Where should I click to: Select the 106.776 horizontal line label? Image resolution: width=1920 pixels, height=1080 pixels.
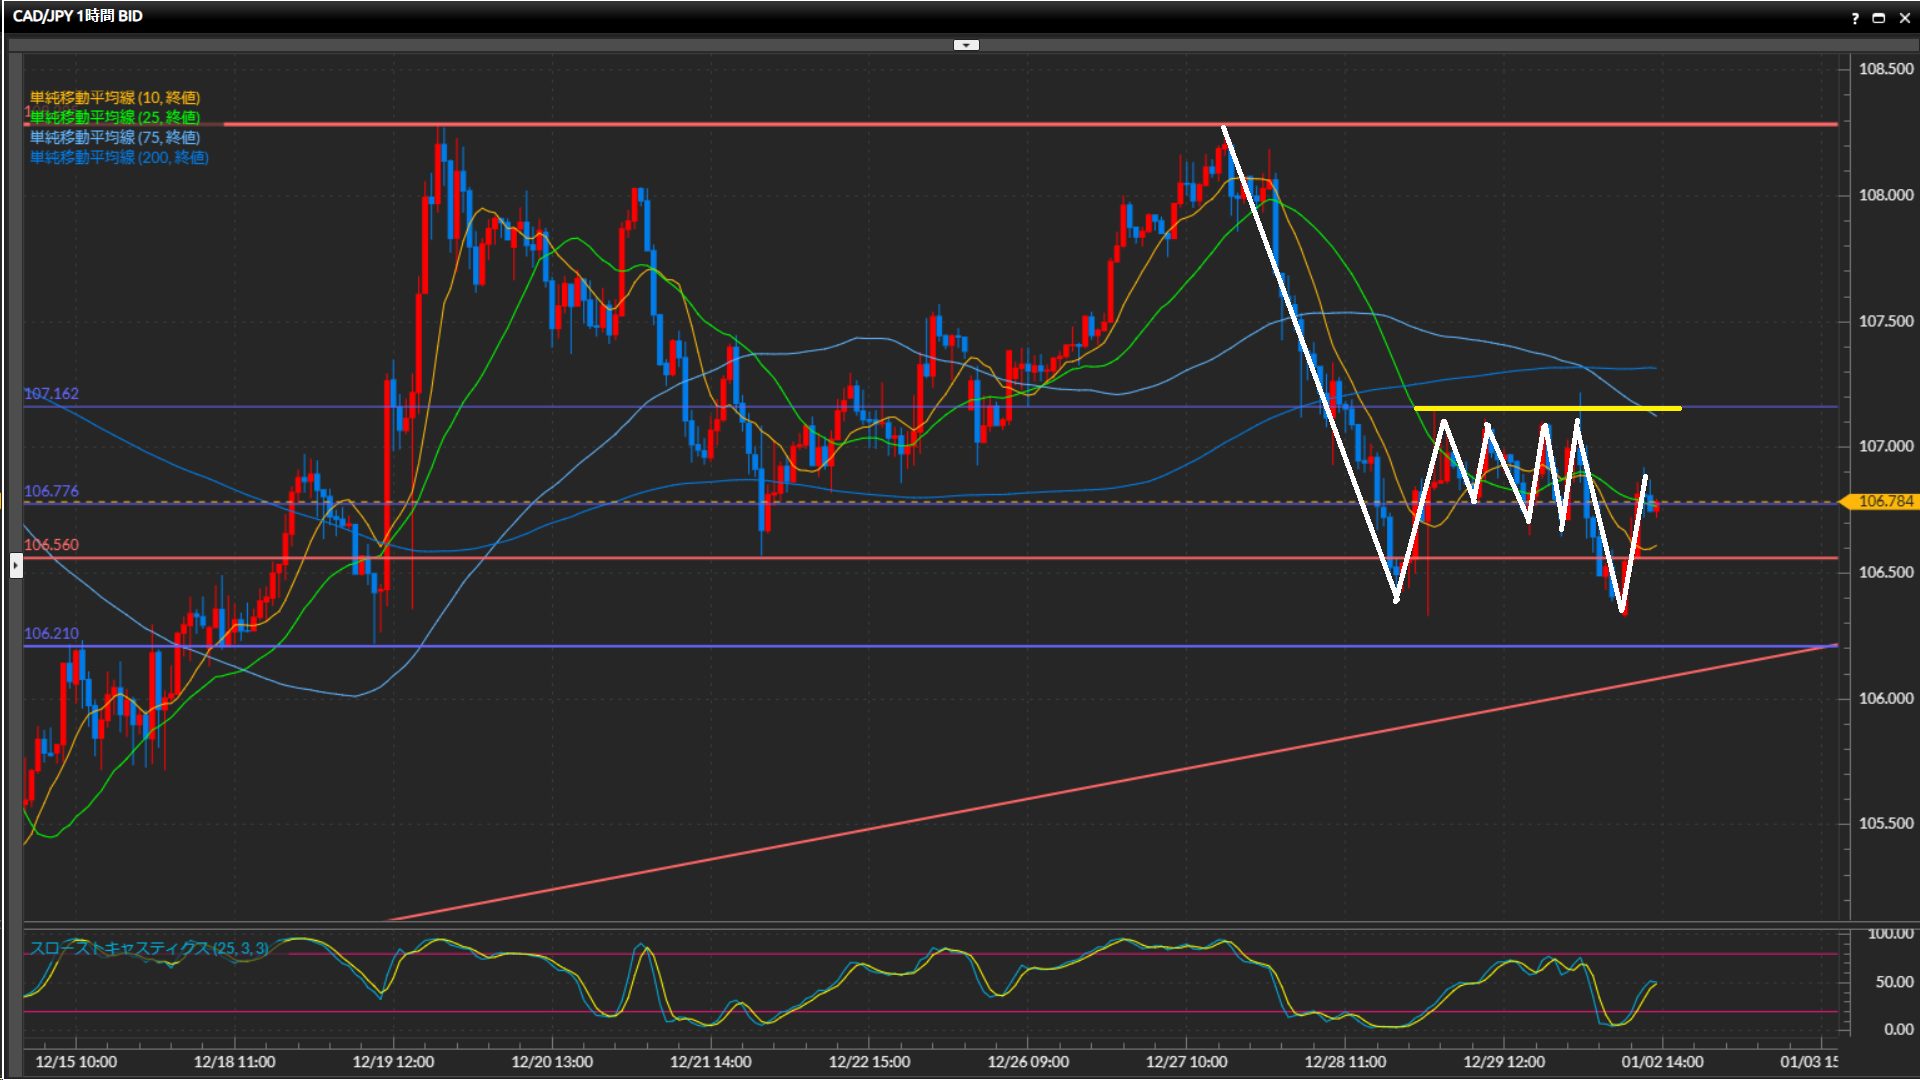[51, 491]
